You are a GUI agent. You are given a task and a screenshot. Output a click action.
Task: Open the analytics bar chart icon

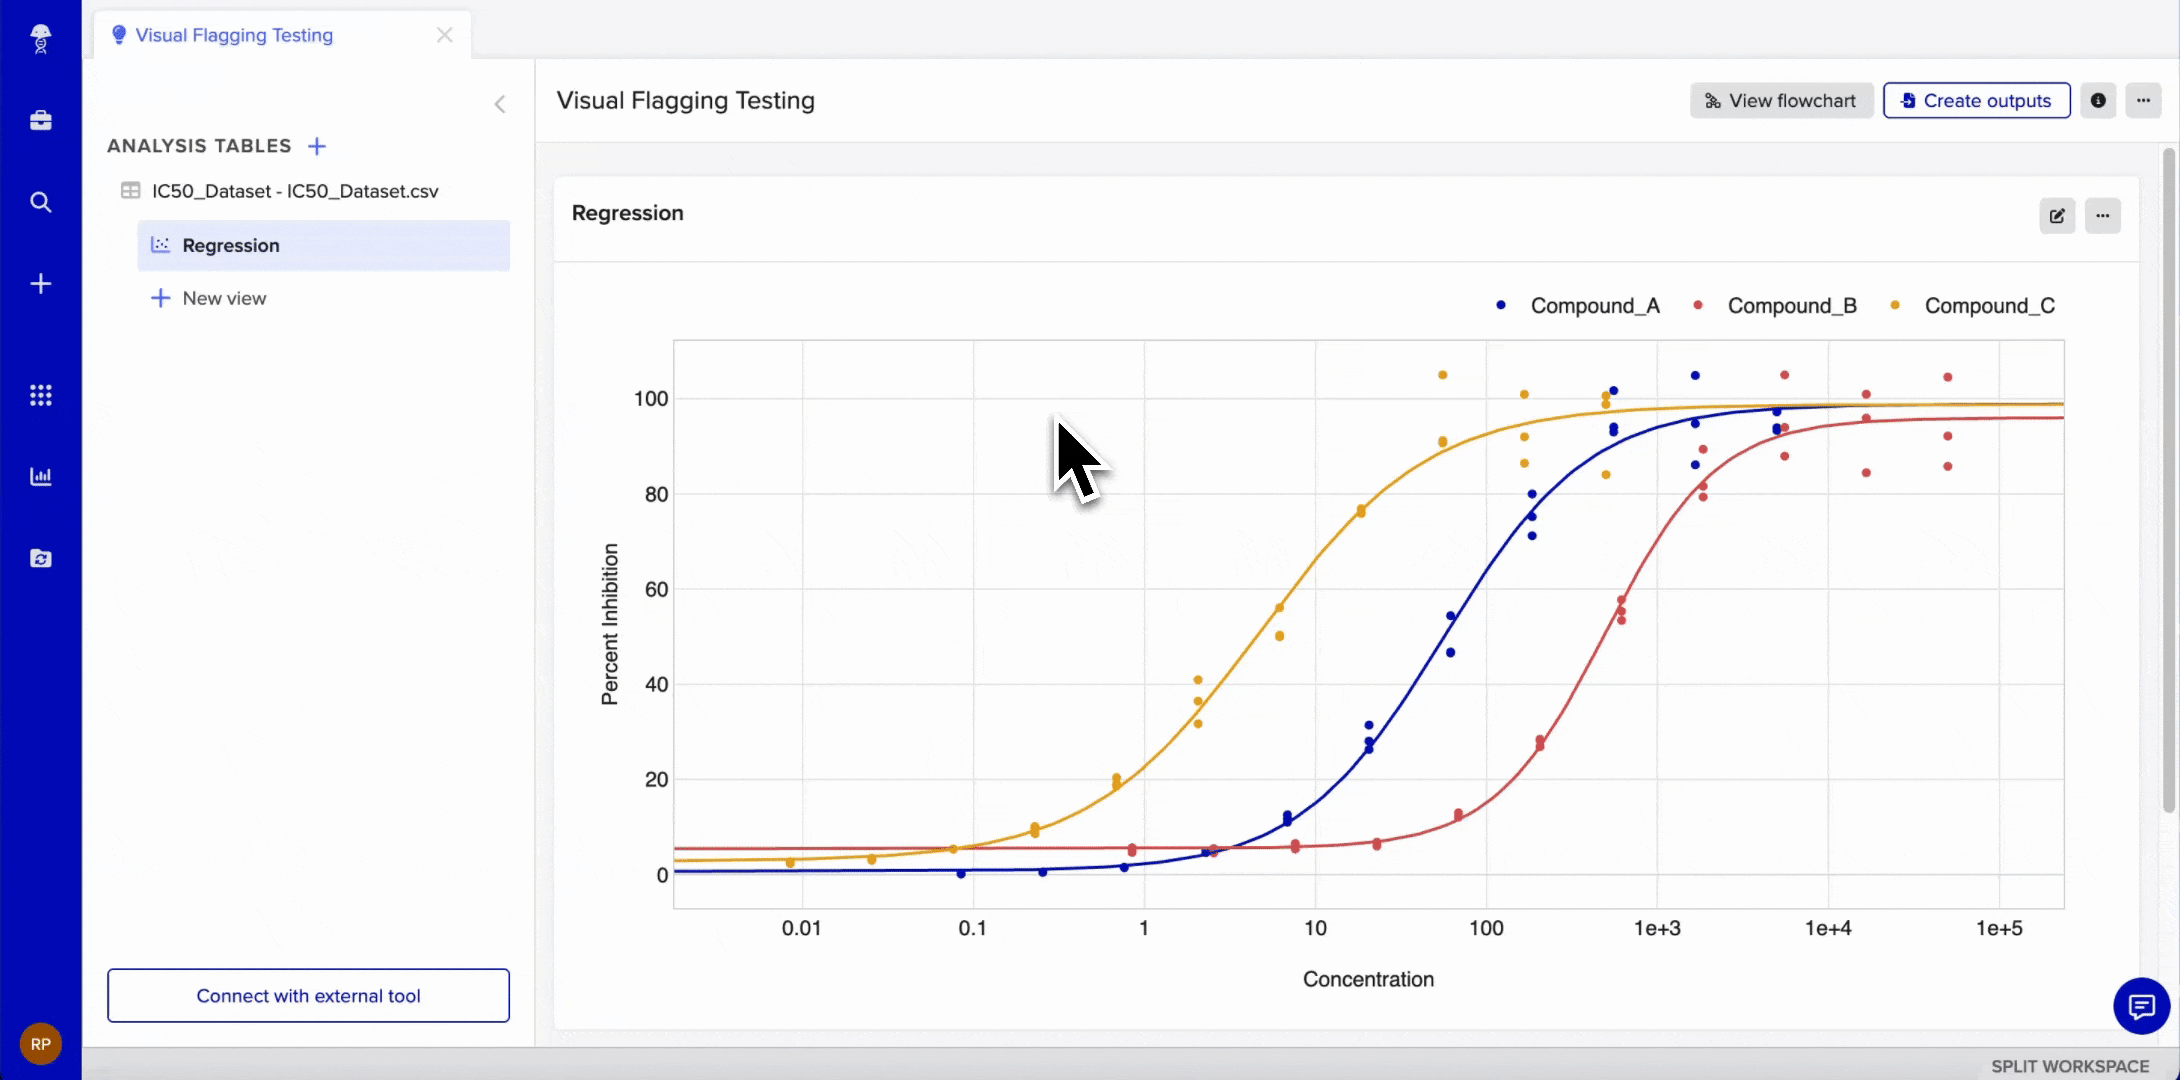tap(40, 476)
